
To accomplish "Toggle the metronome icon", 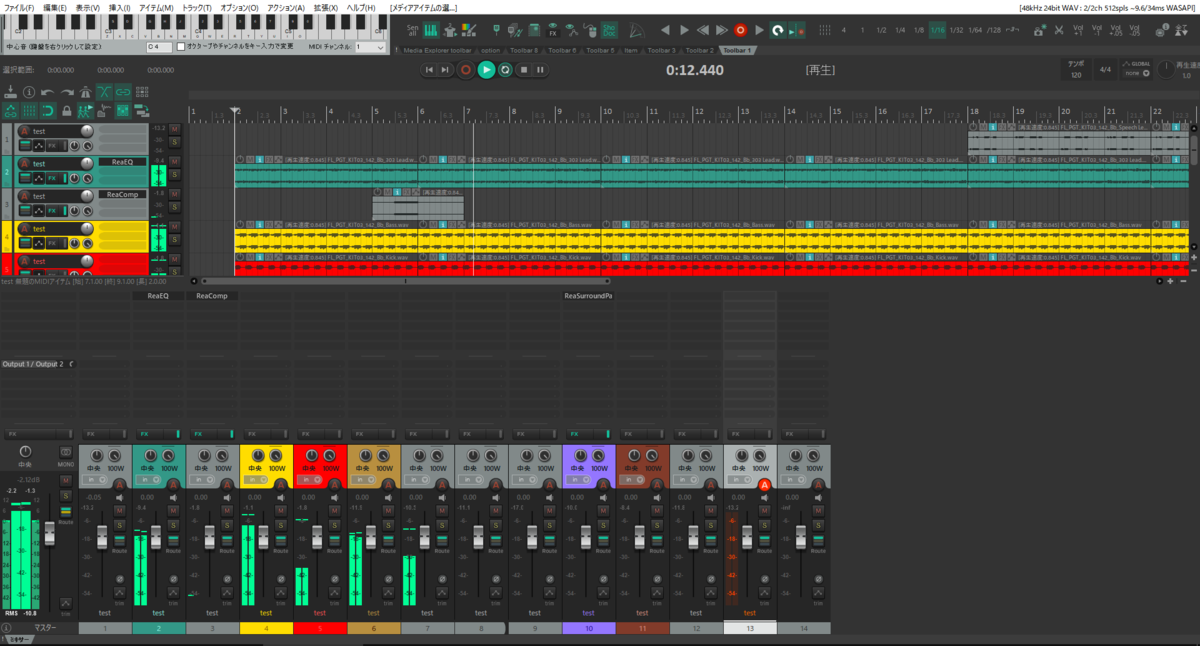I will (85, 92).
